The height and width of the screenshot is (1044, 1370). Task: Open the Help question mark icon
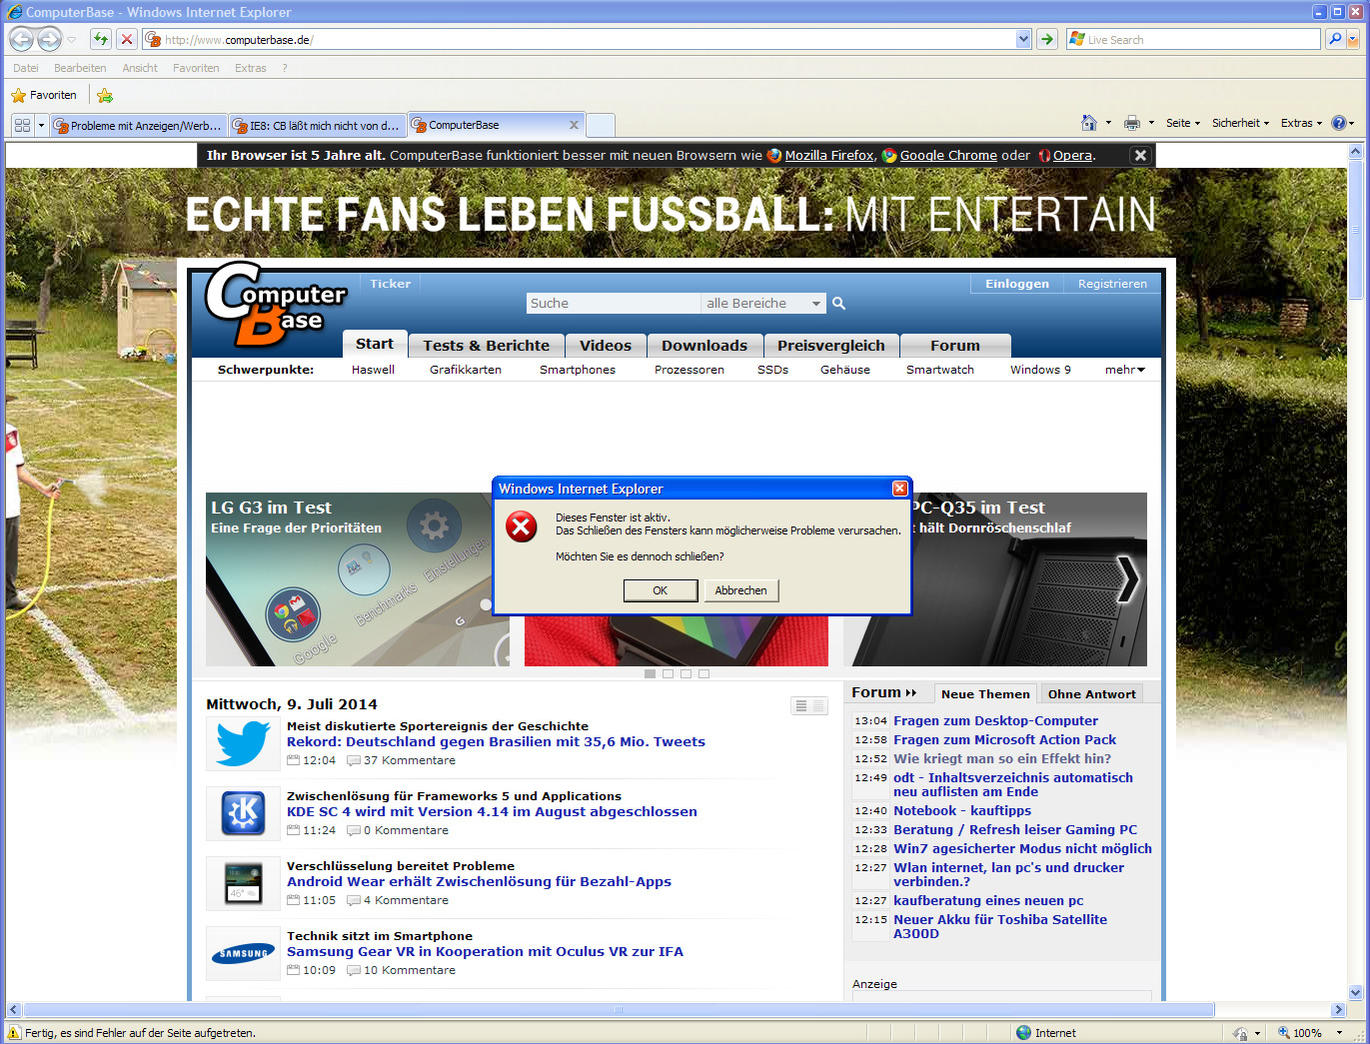click(x=1339, y=123)
